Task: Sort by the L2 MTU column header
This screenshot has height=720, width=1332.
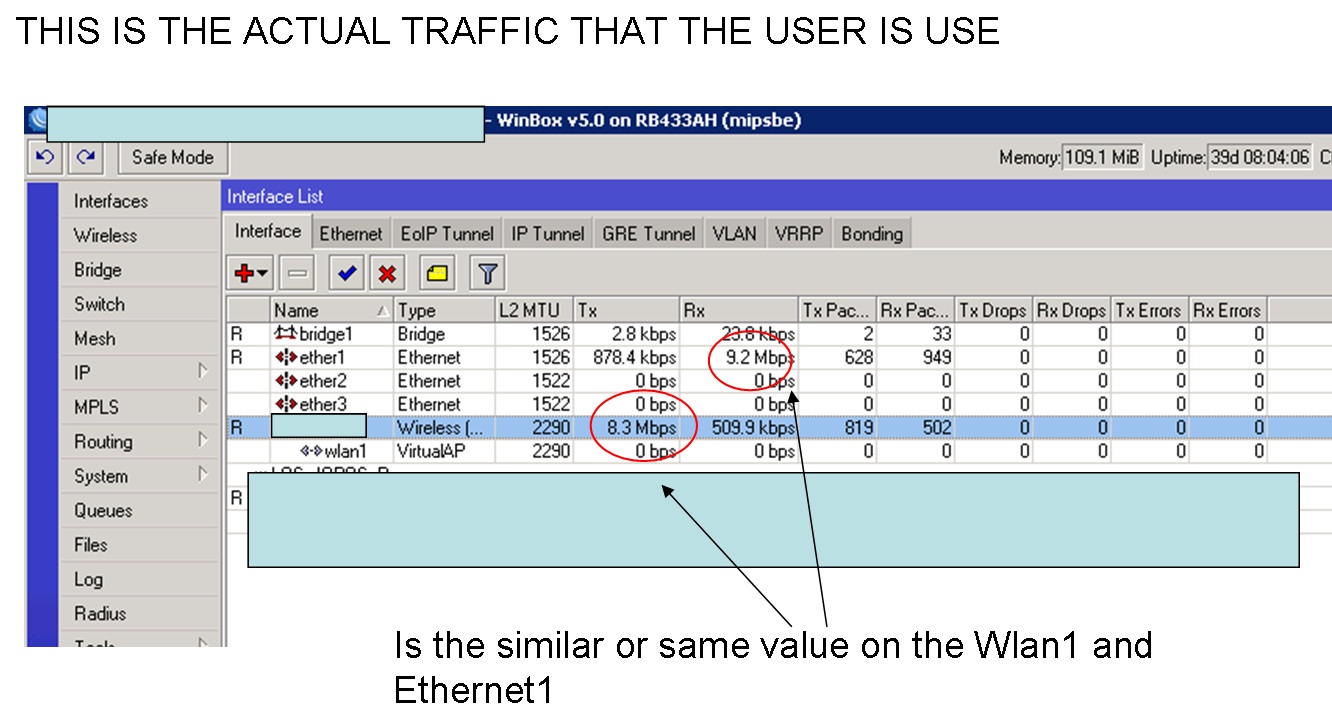Action: tap(534, 311)
